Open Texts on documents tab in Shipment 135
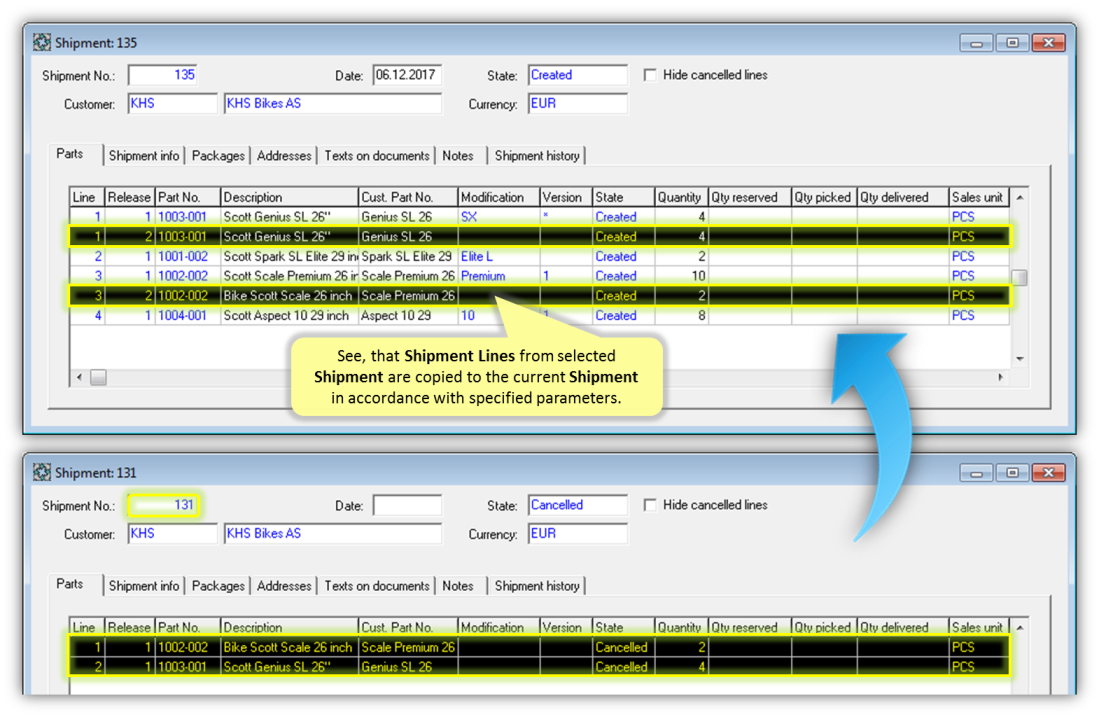 pos(376,156)
